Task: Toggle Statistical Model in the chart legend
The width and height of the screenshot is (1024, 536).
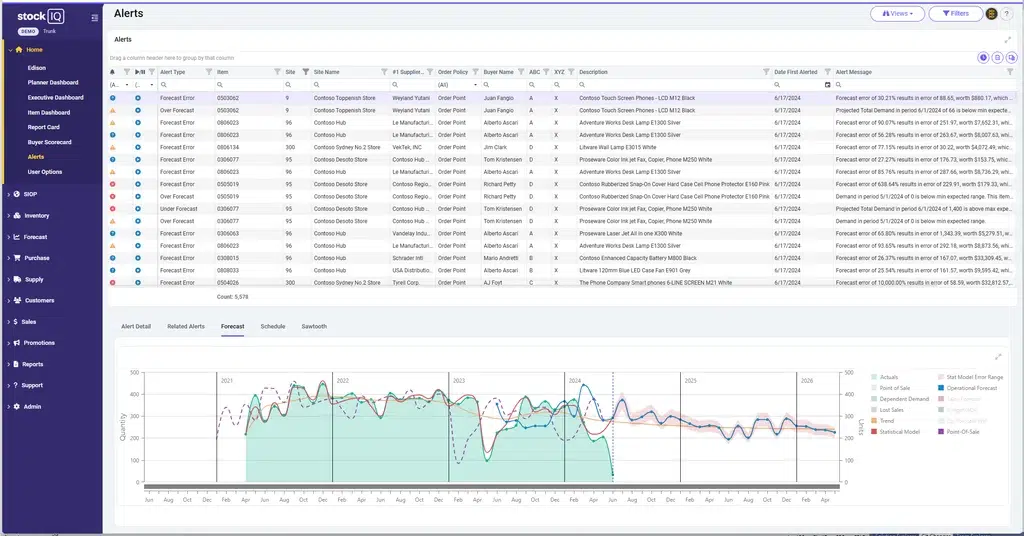Action: coord(895,432)
